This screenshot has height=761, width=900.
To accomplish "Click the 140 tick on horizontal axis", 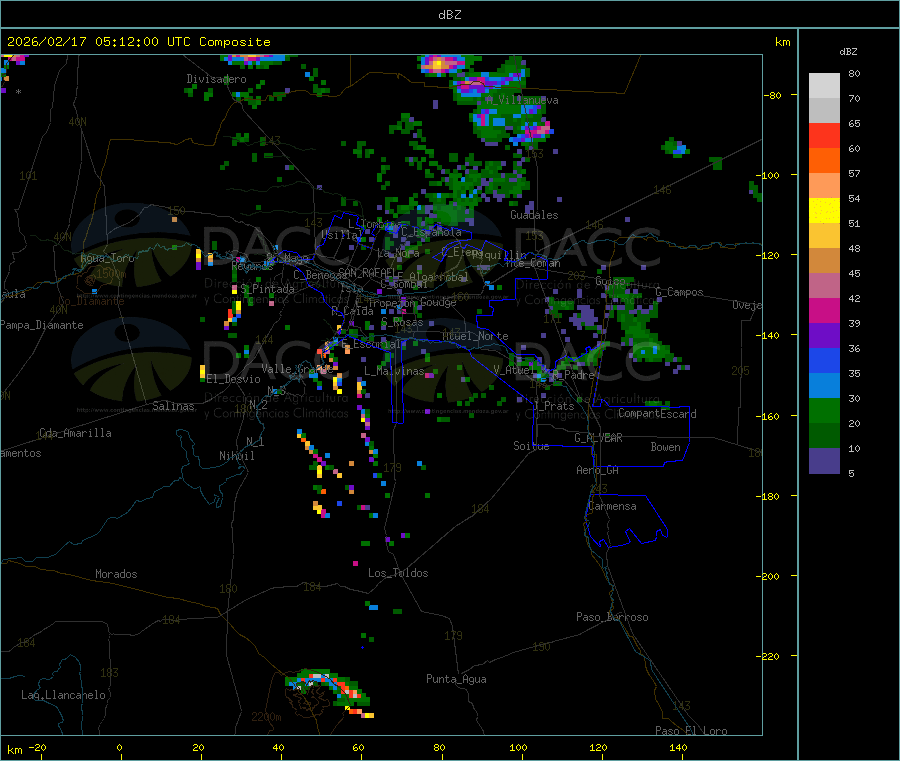I will point(678,748).
